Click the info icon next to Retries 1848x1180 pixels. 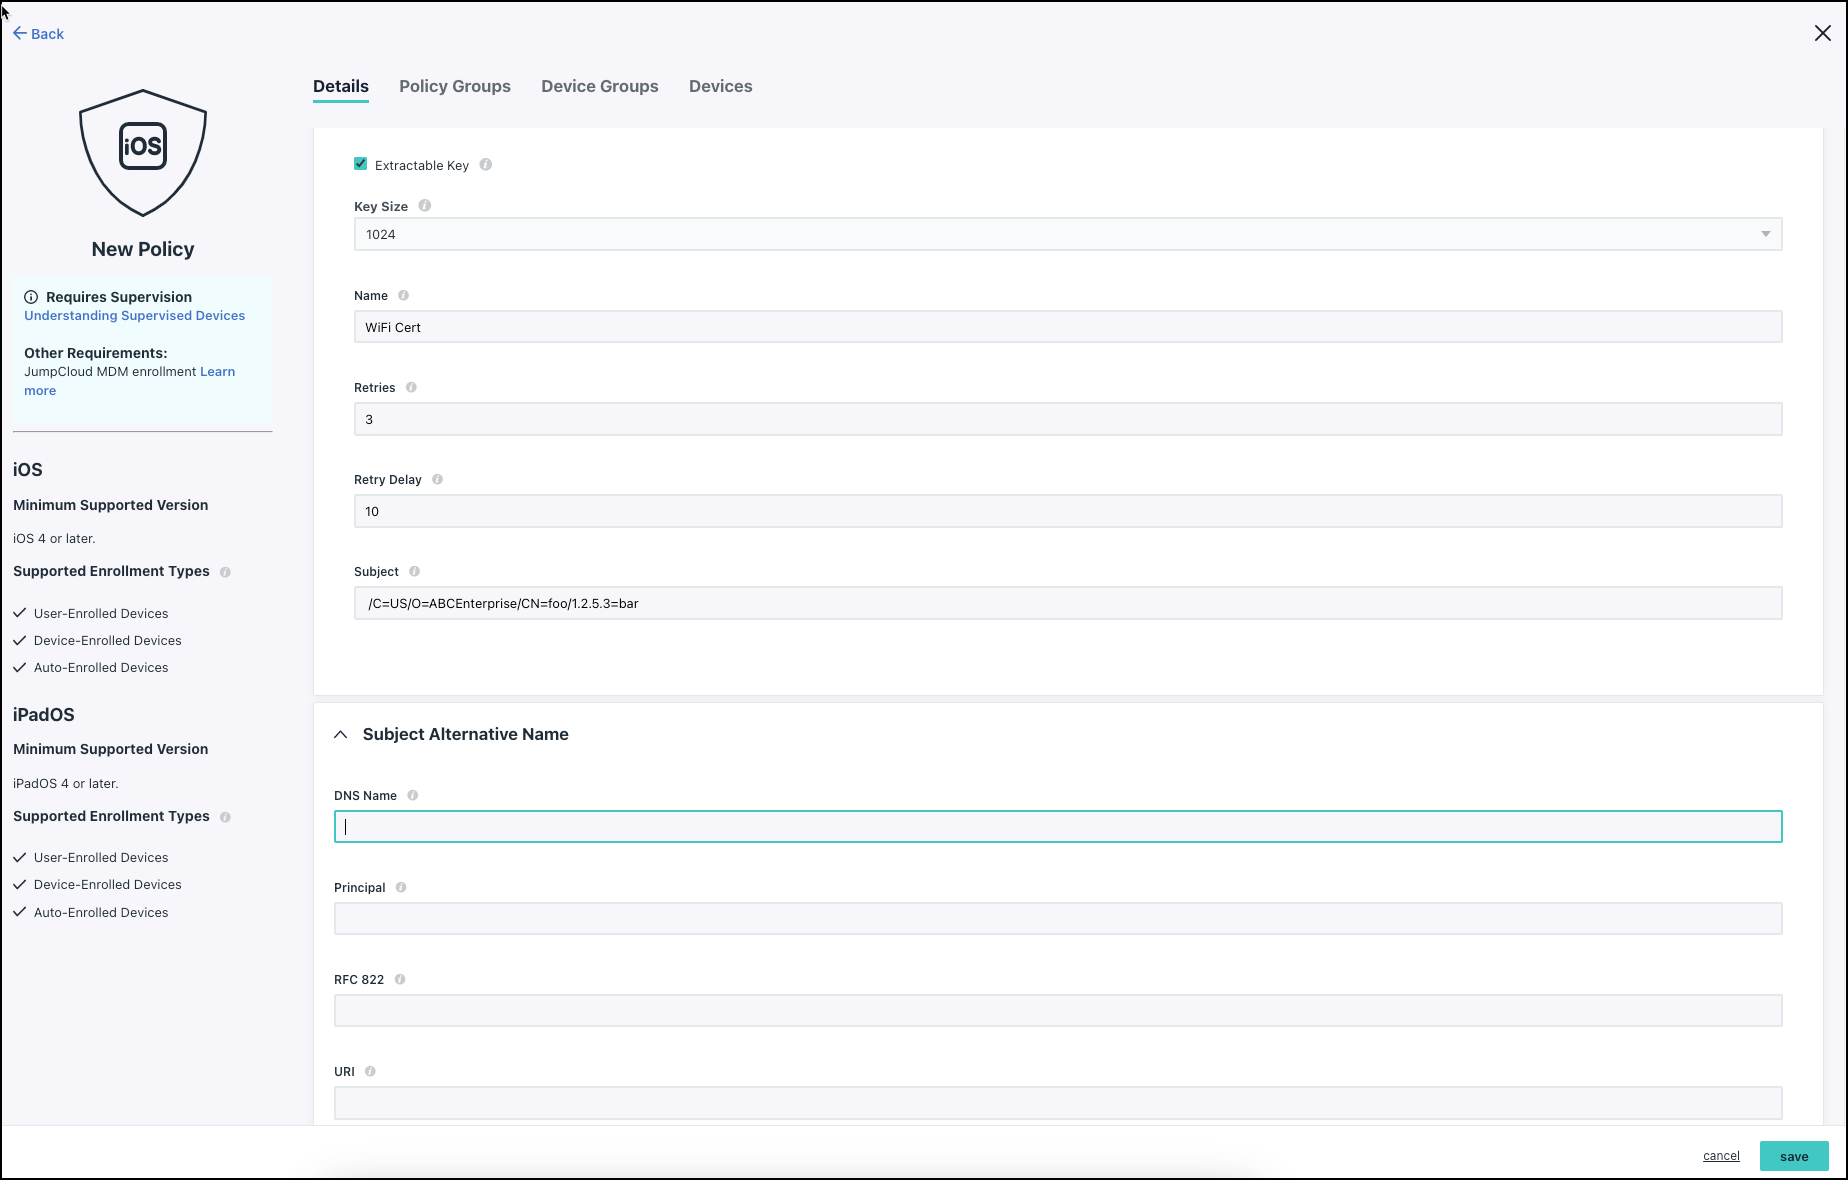click(x=411, y=388)
